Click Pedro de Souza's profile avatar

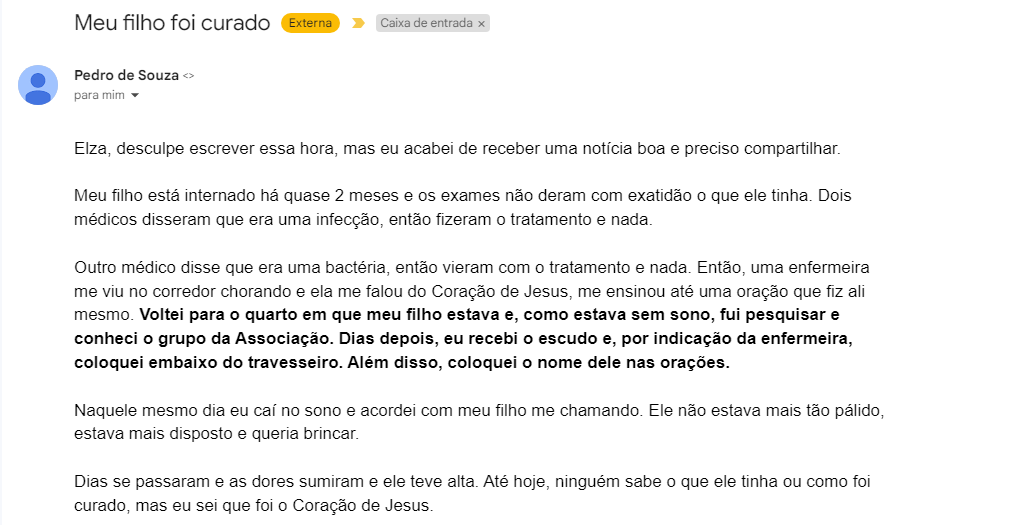click(x=38, y=85)
